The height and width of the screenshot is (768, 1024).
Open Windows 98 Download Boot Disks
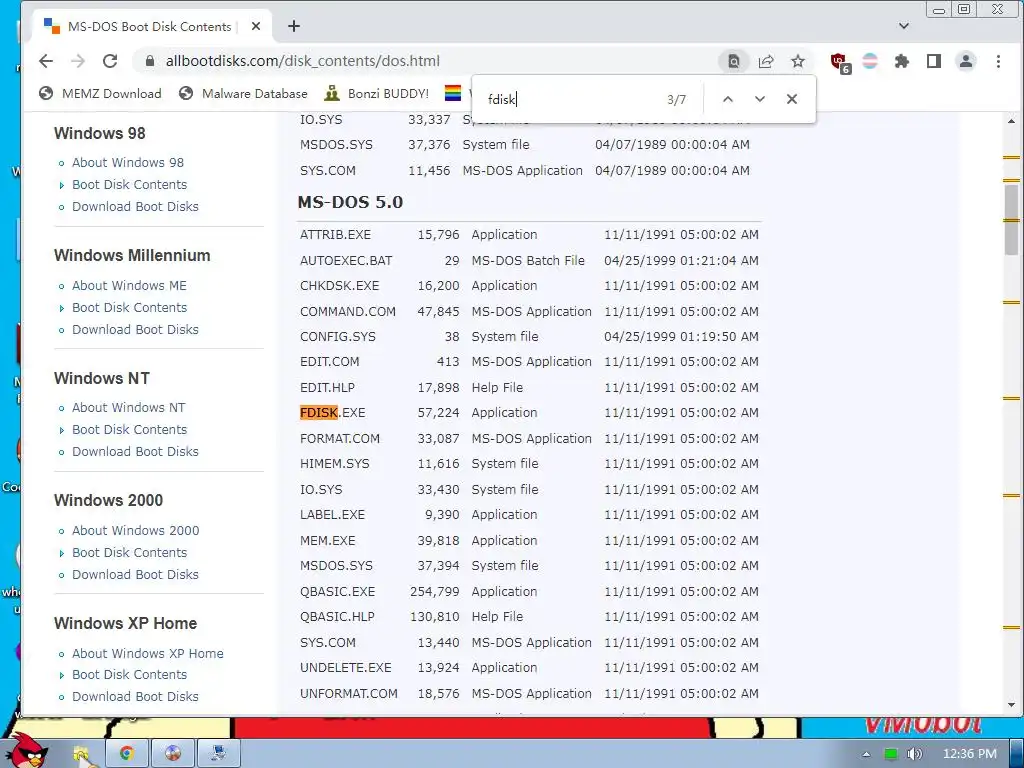pyautogui.click(x=135, y=206)
